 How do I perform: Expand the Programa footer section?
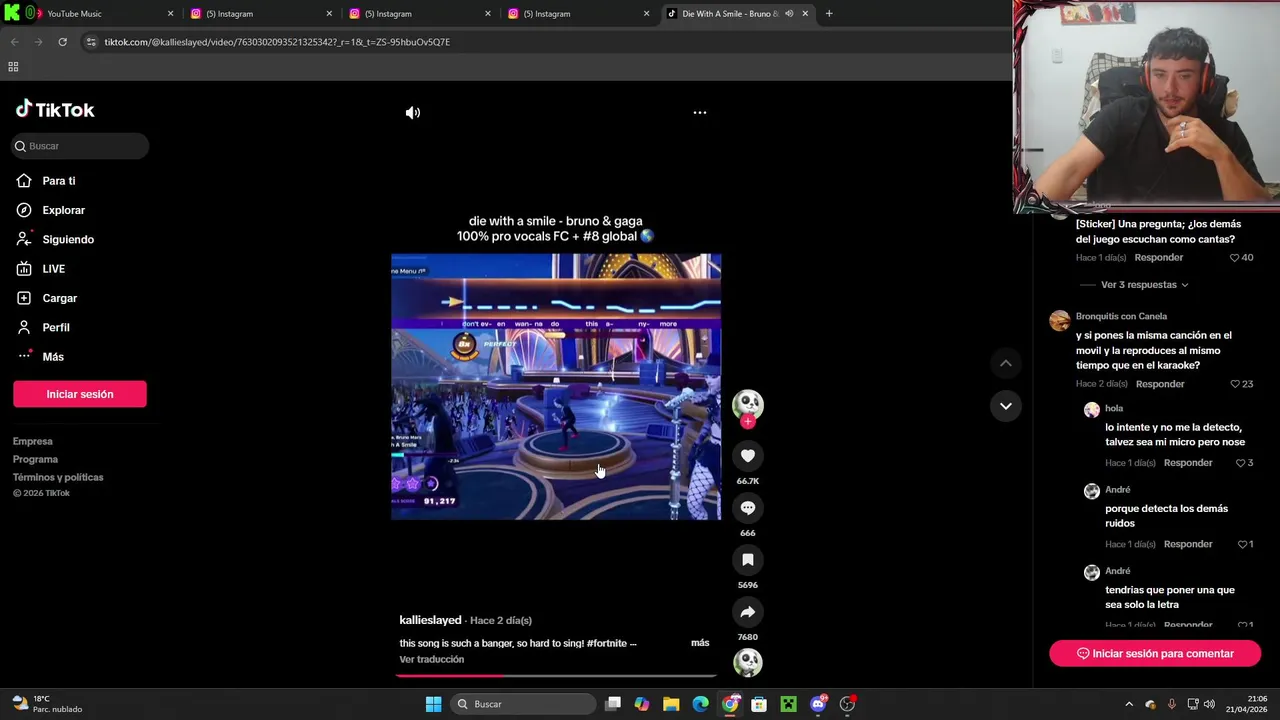point(35,459)
